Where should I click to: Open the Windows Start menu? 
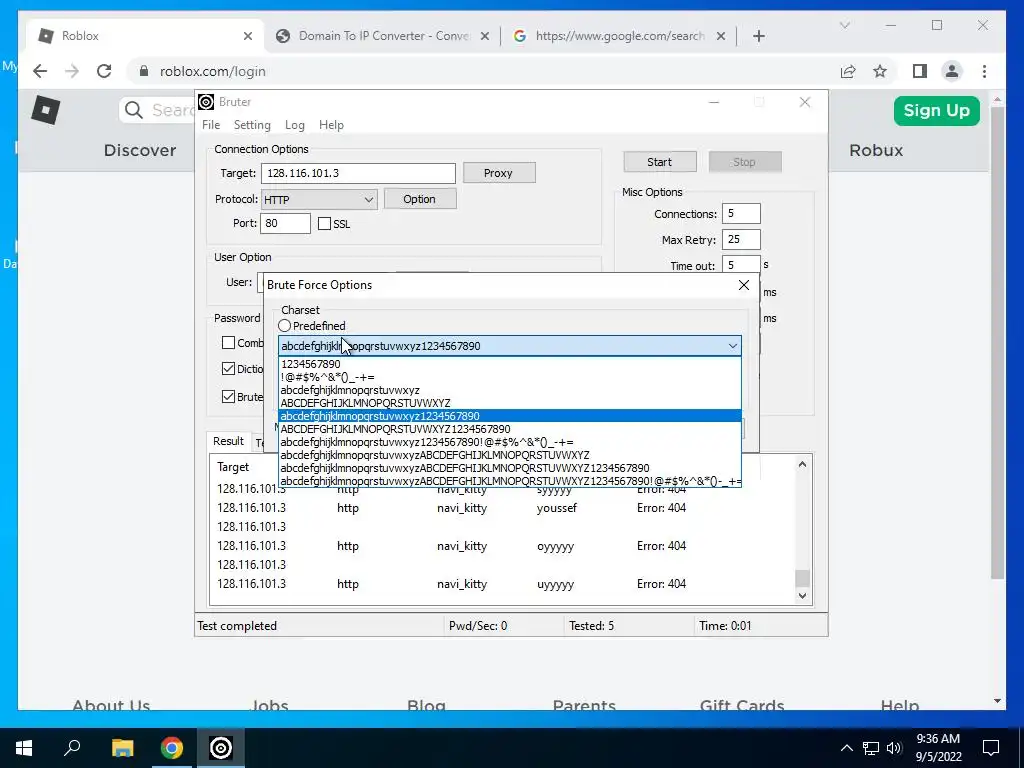24,748
